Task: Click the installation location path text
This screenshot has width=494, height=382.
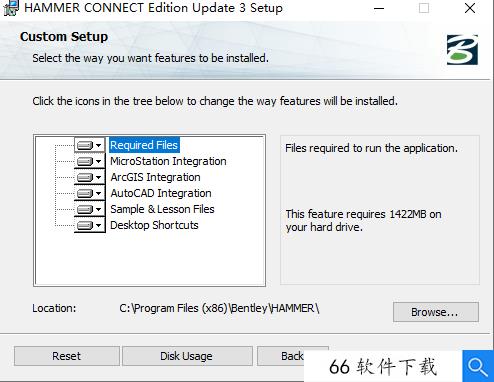Action: pyautogui.click(x=219, y=308)
